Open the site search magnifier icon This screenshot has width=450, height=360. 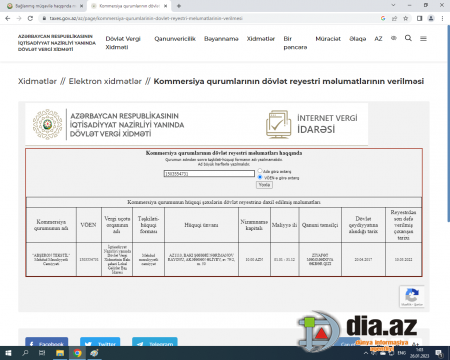click(408, 38)
